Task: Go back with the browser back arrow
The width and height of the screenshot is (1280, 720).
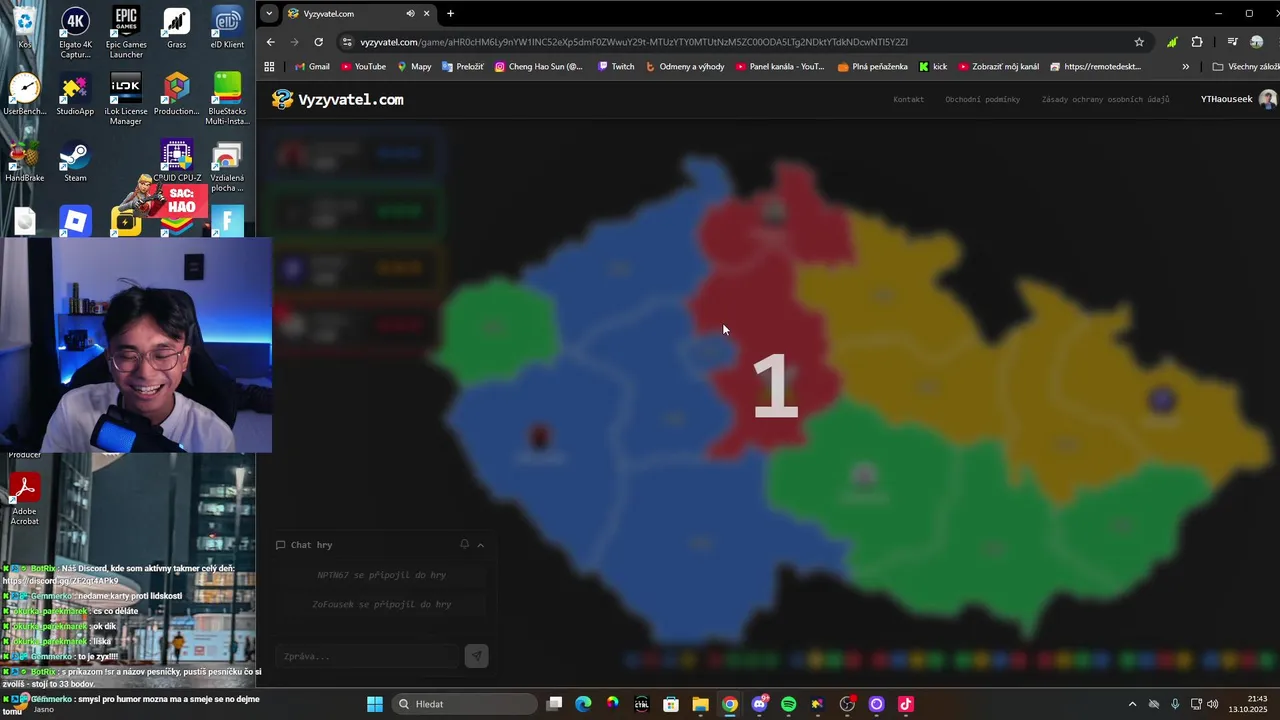Action: click(x=270, y=42)
